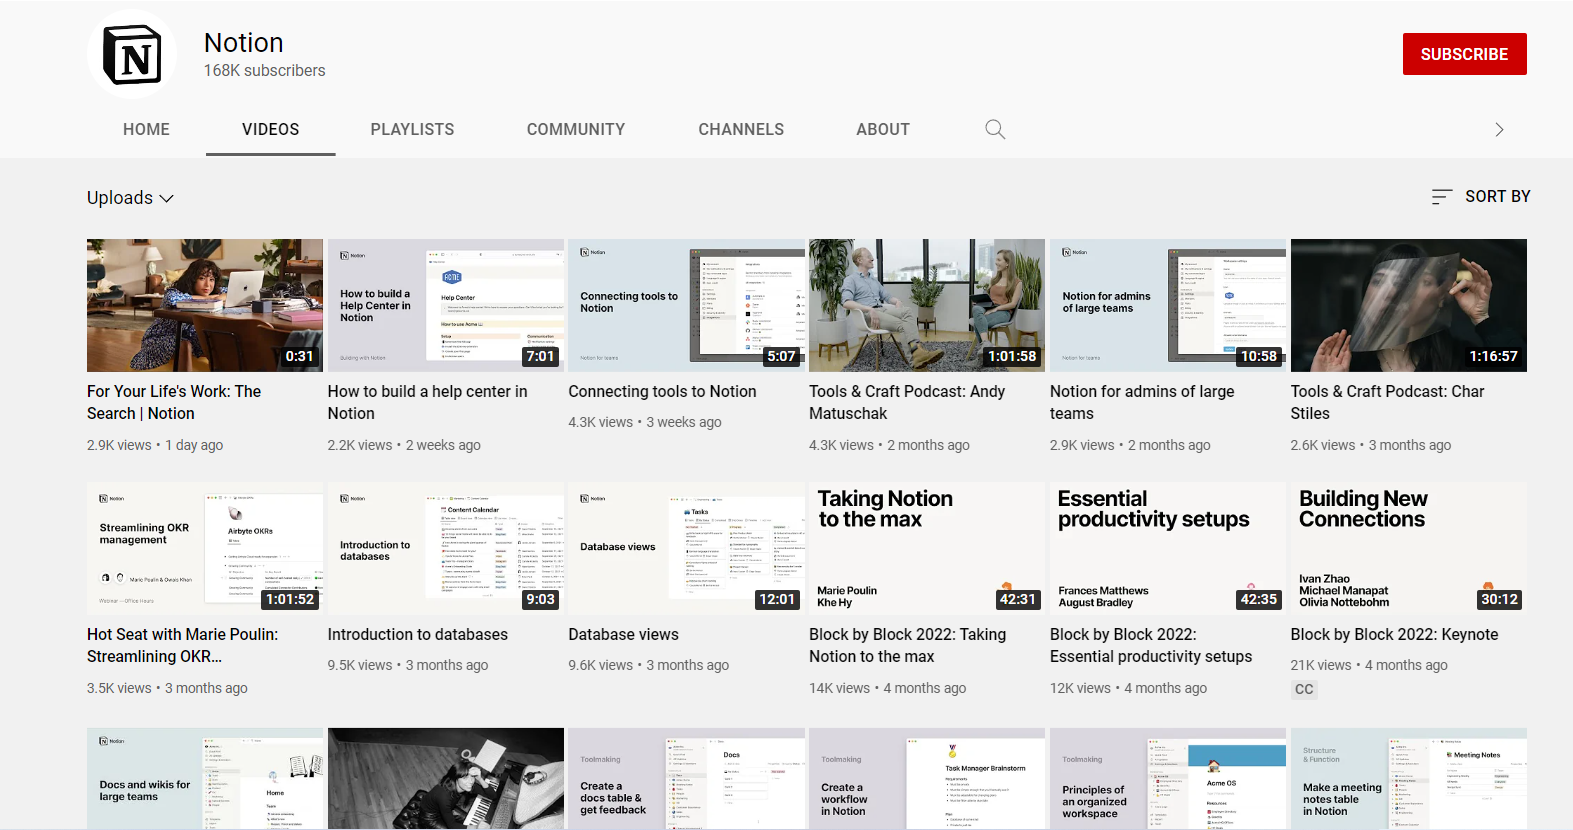Click '14K views • 4 months ago' text
This screenshot has width=1573, height=830.
click(888, 689)
